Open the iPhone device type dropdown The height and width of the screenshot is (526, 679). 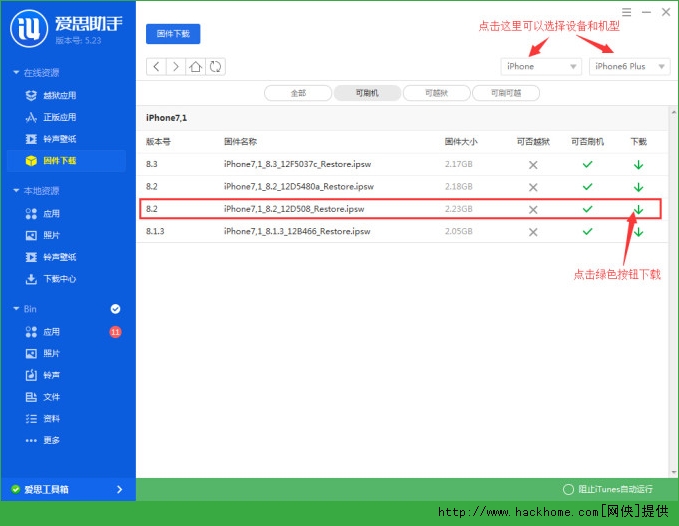pos(541,66)
